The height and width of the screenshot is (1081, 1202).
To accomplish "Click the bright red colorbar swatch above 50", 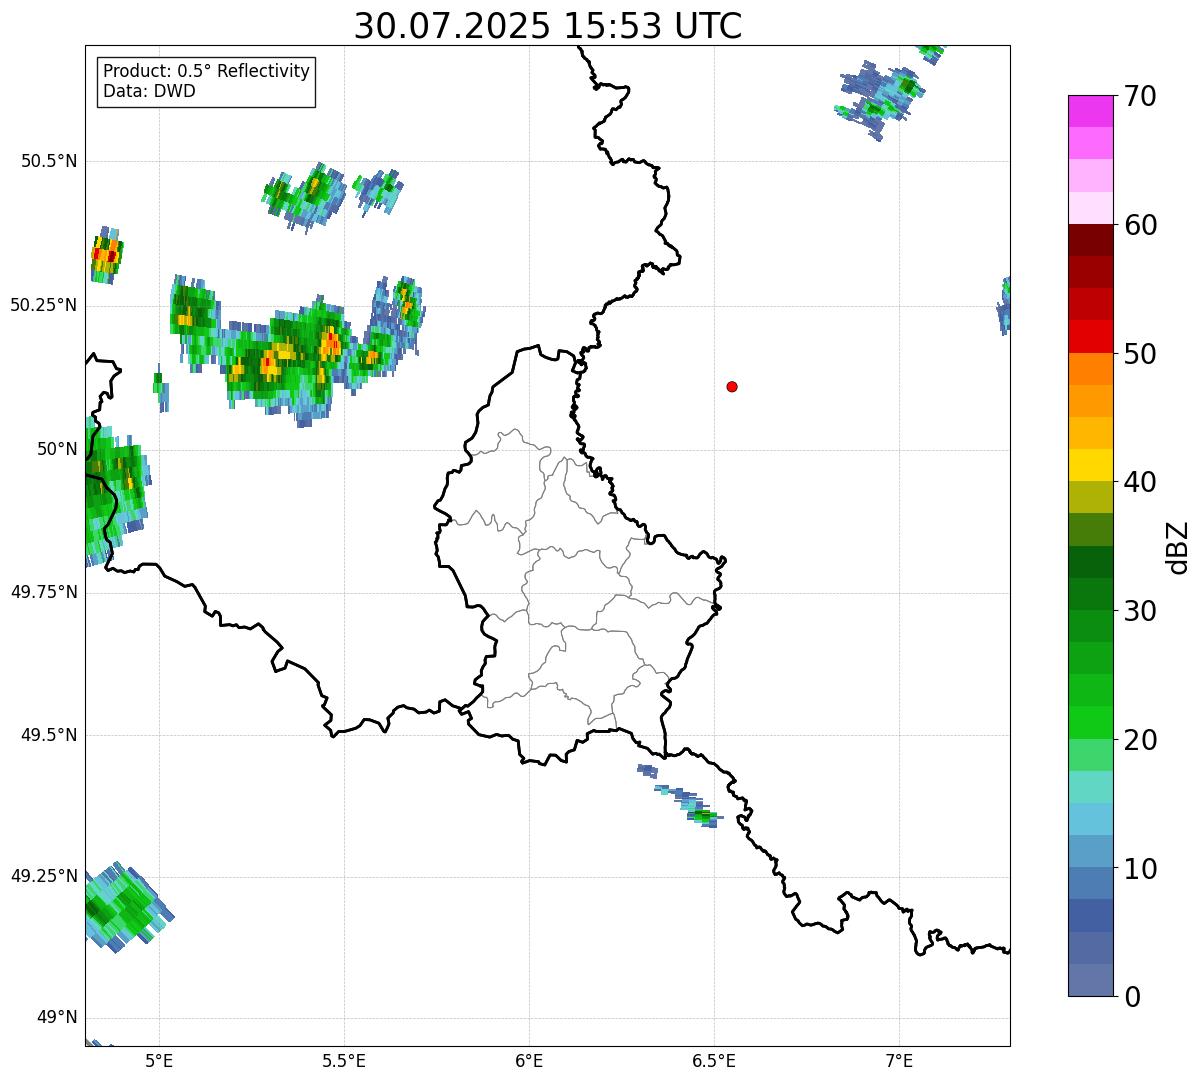I will [x=1090, y=337].
